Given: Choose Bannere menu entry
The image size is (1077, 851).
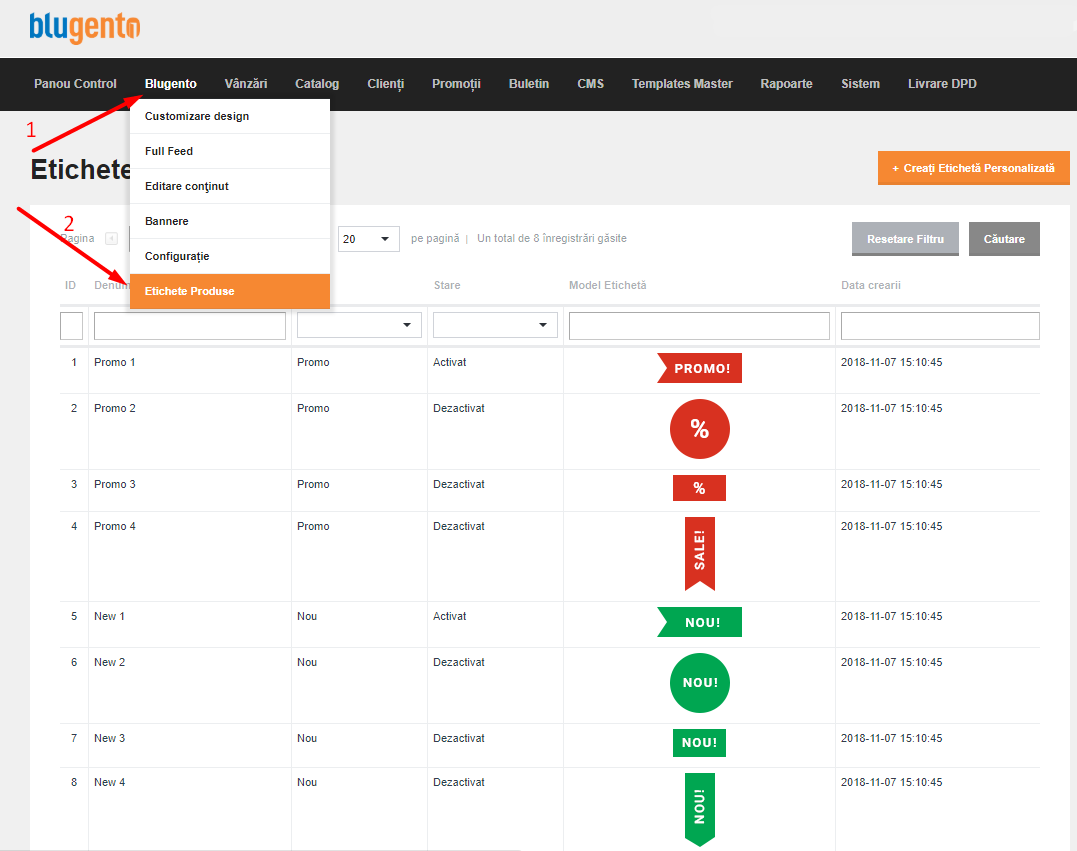Looking at the screenshot, I should click(x=229, y=221).
